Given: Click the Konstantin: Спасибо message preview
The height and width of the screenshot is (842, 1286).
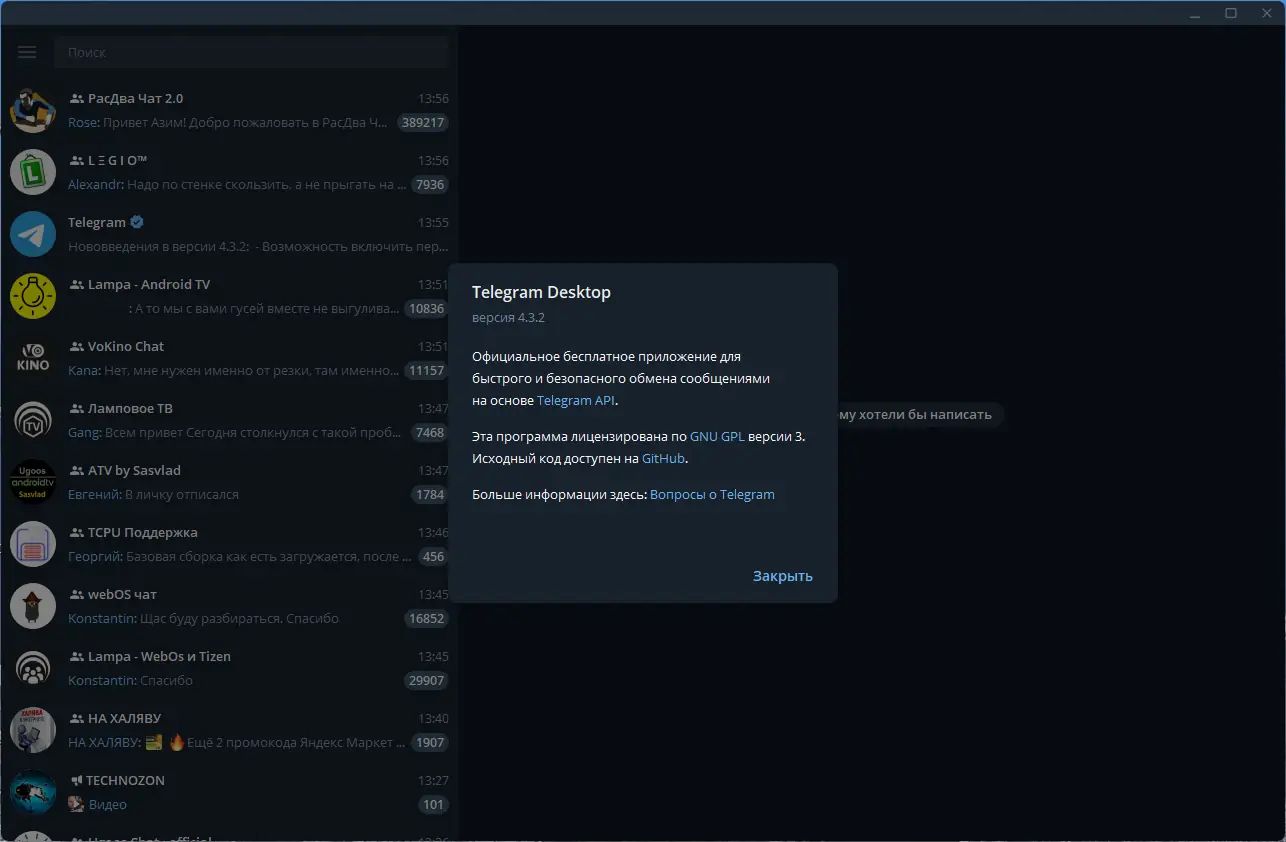Looking at the screenshot, I should (x=130, y=680).
